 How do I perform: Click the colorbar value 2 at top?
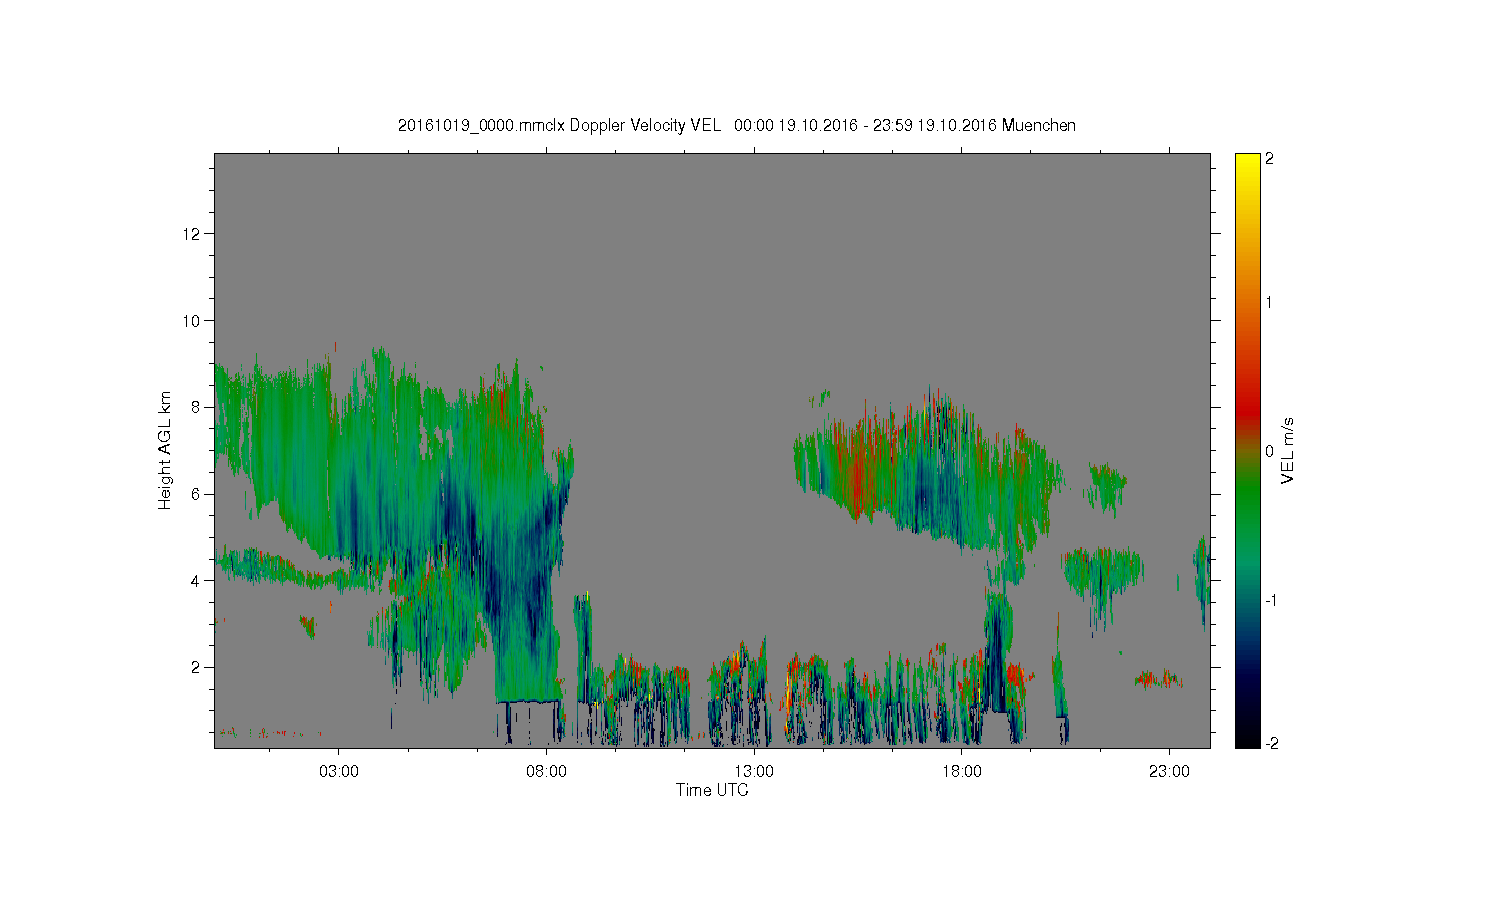[1270, 159]
